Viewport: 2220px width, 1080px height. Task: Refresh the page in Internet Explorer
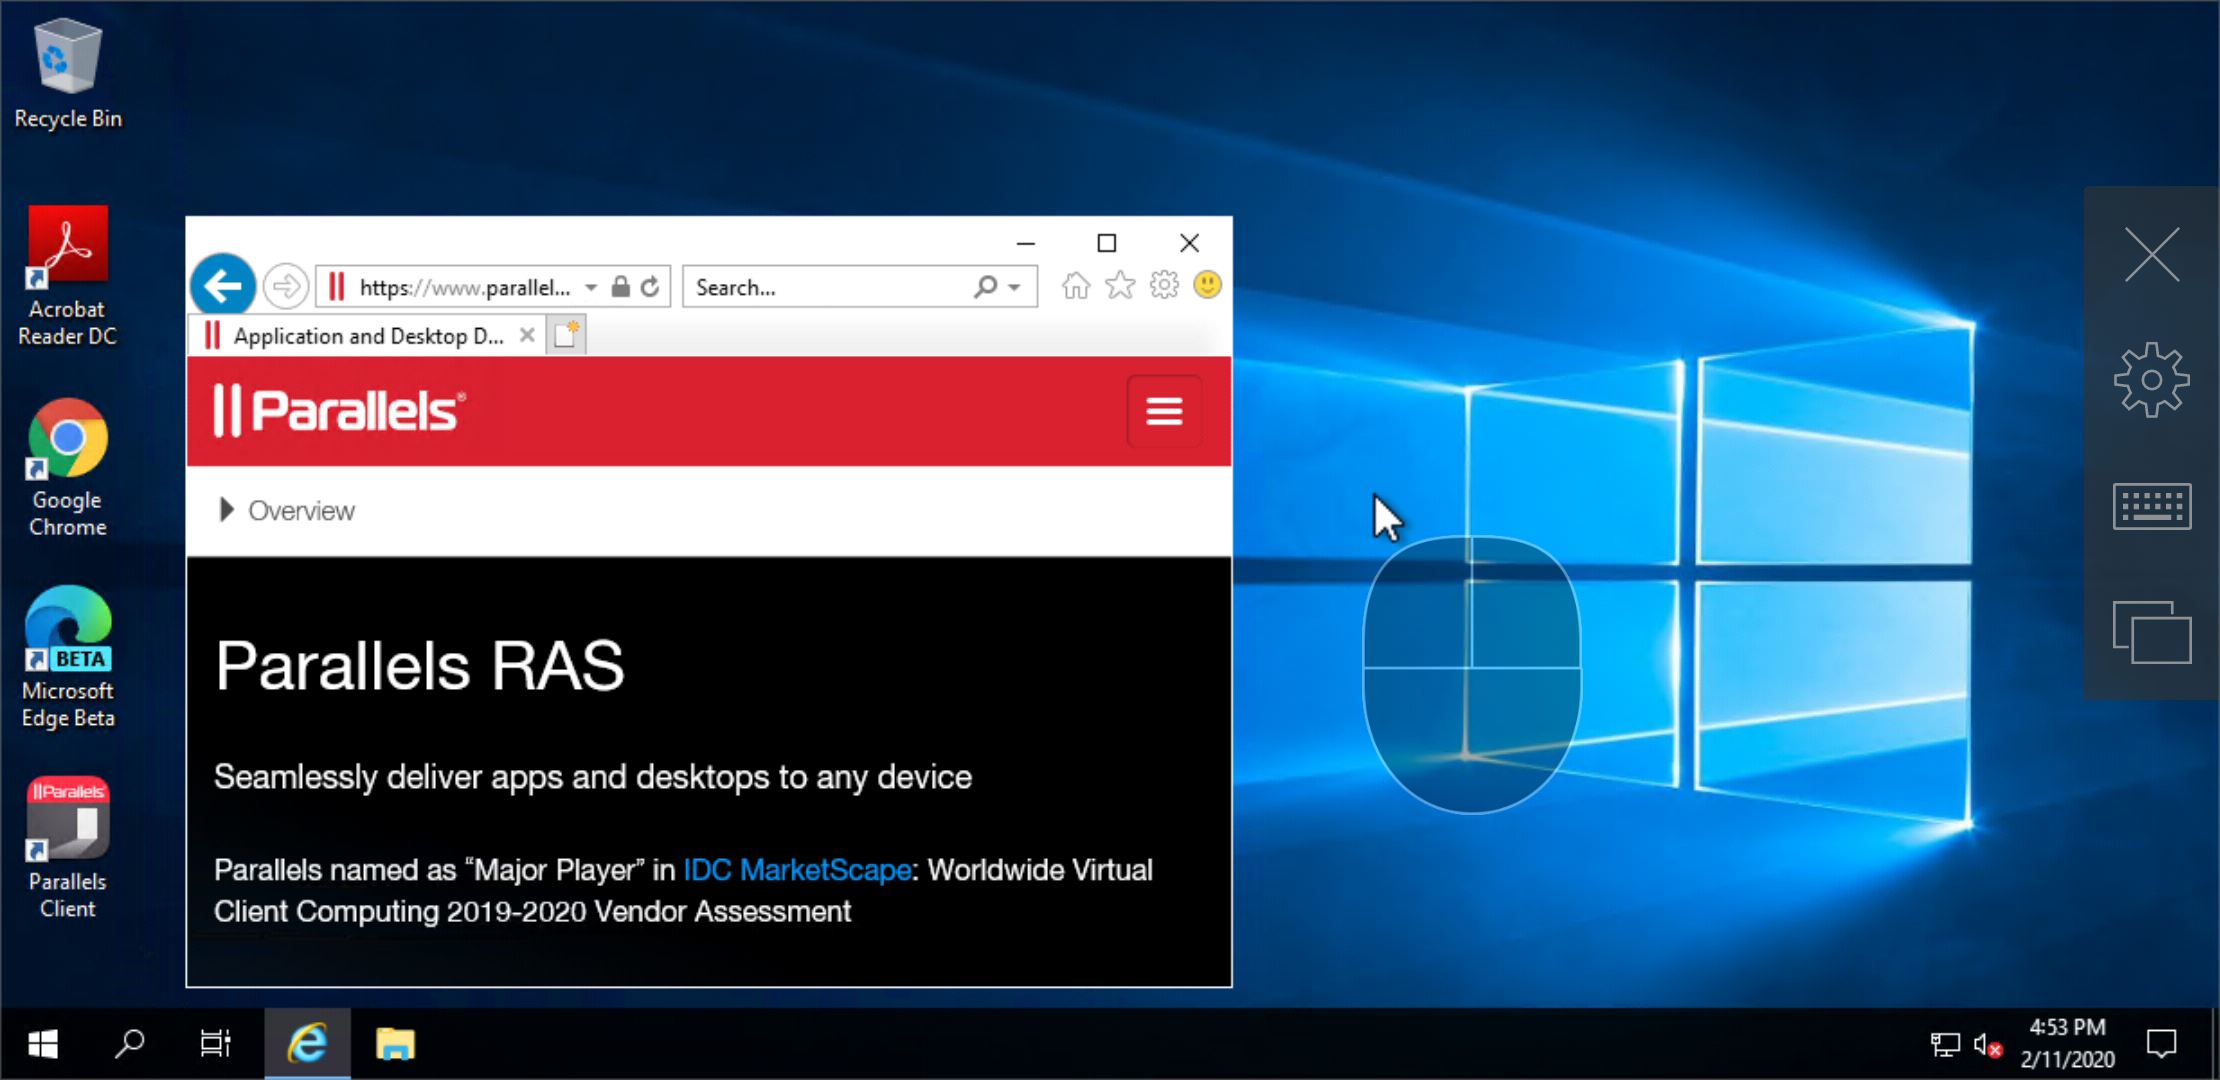650,287
